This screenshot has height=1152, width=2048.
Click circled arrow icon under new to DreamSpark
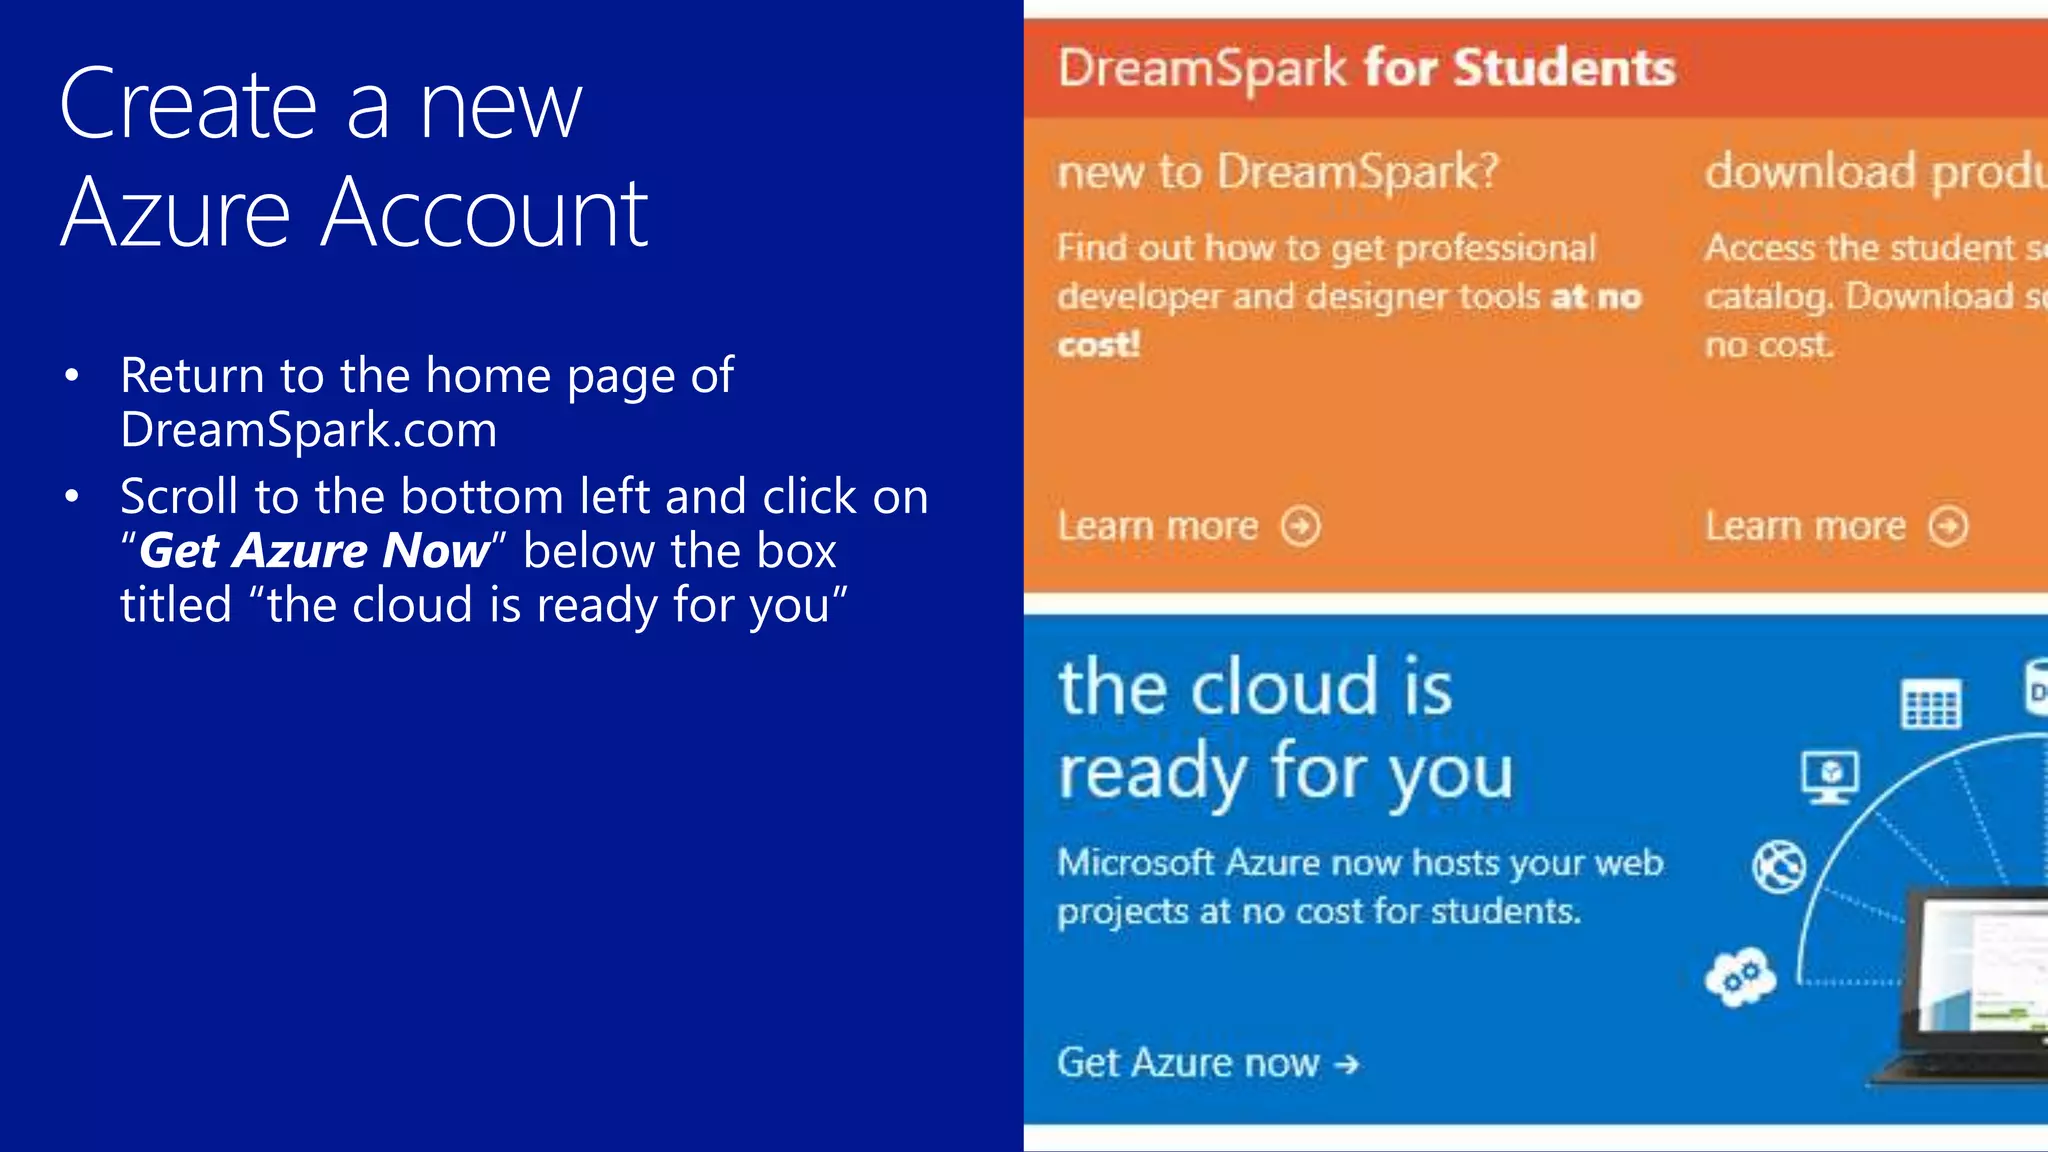point(1301,526)
